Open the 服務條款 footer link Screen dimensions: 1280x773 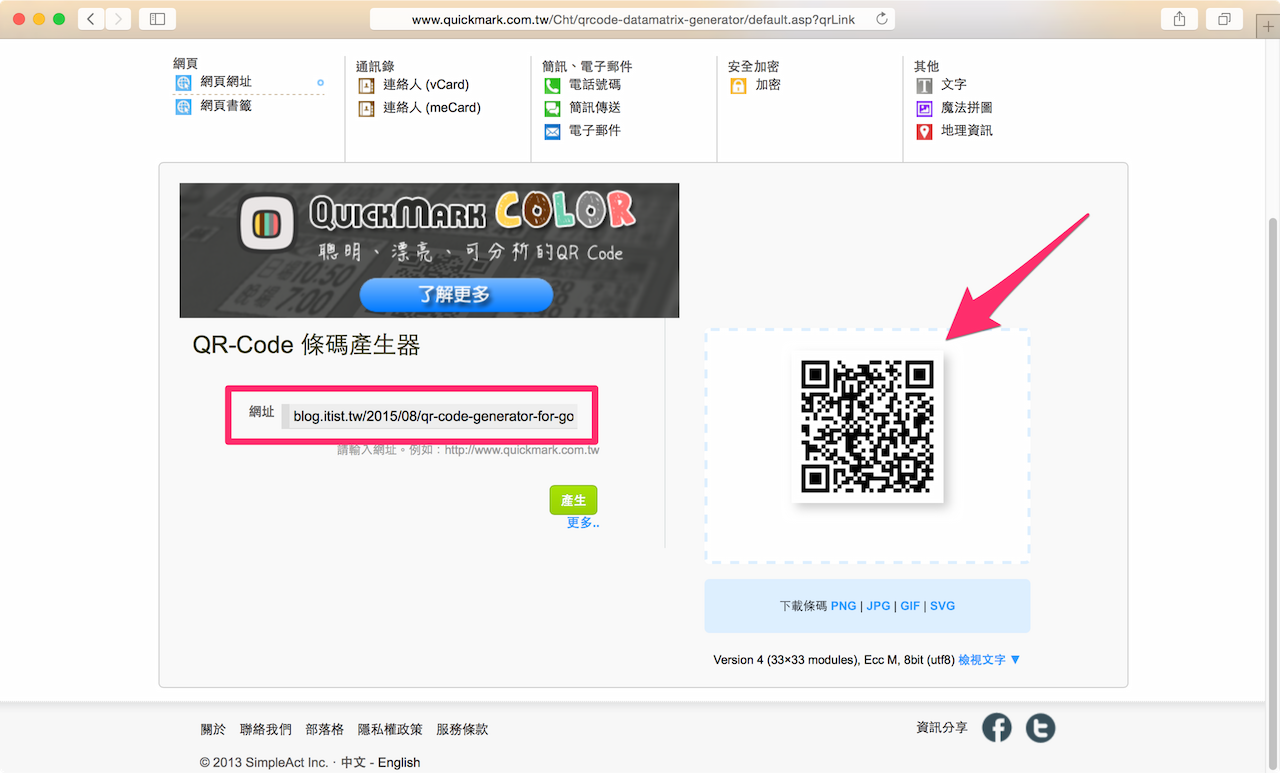tap(462, 730)
